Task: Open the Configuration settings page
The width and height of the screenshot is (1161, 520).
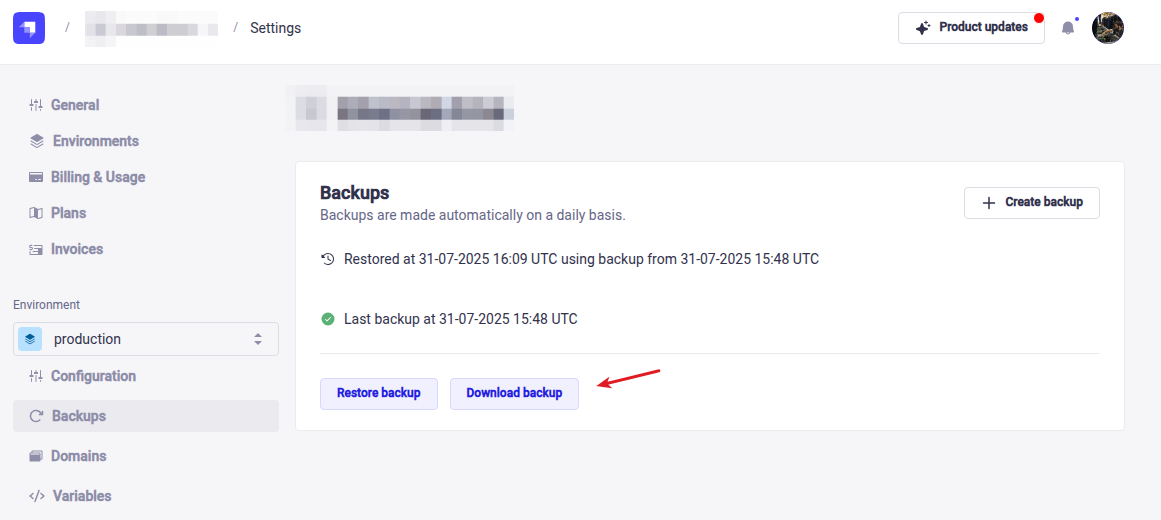Action: [93, 376]
